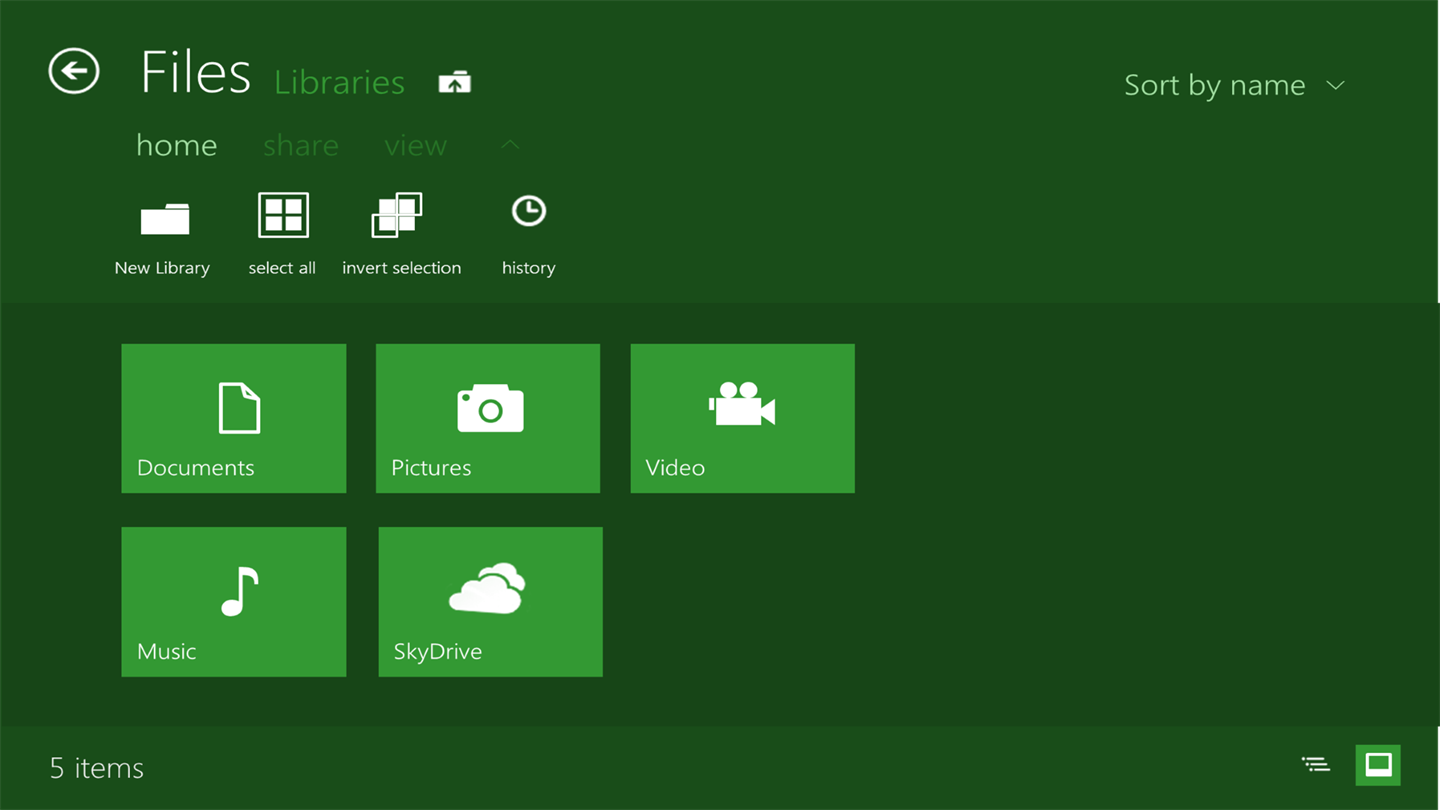
Task: Open the Pictures library tile
Action: [488, 418]
